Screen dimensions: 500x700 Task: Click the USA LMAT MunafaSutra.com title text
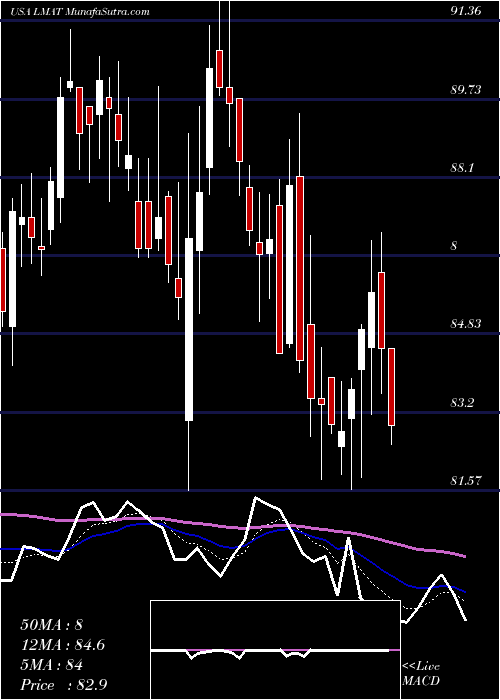coord(81,12)
